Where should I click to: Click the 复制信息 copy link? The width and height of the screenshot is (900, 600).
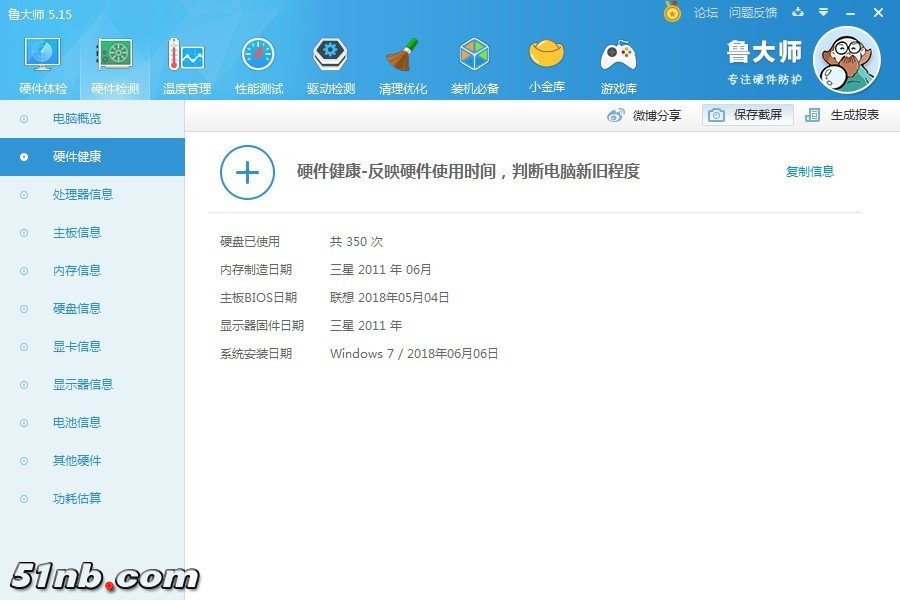pyautogui.click(x=809, y=172)
